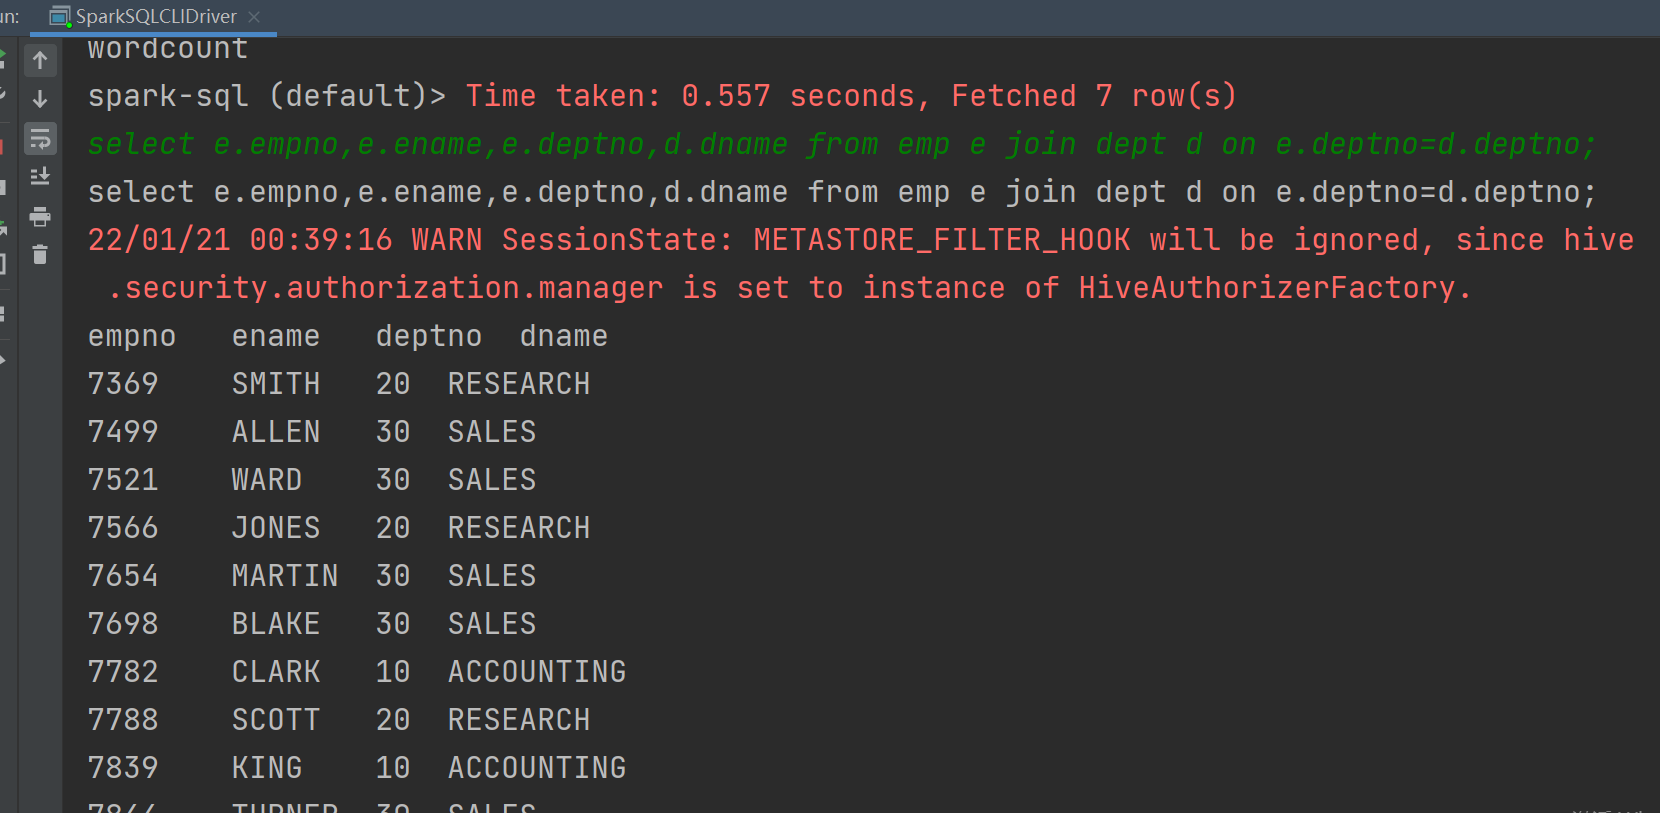Print the console output
Image resolution: width=1660 pixels, height=813 pixels.
pyautogui.click(x=40, y=216)
